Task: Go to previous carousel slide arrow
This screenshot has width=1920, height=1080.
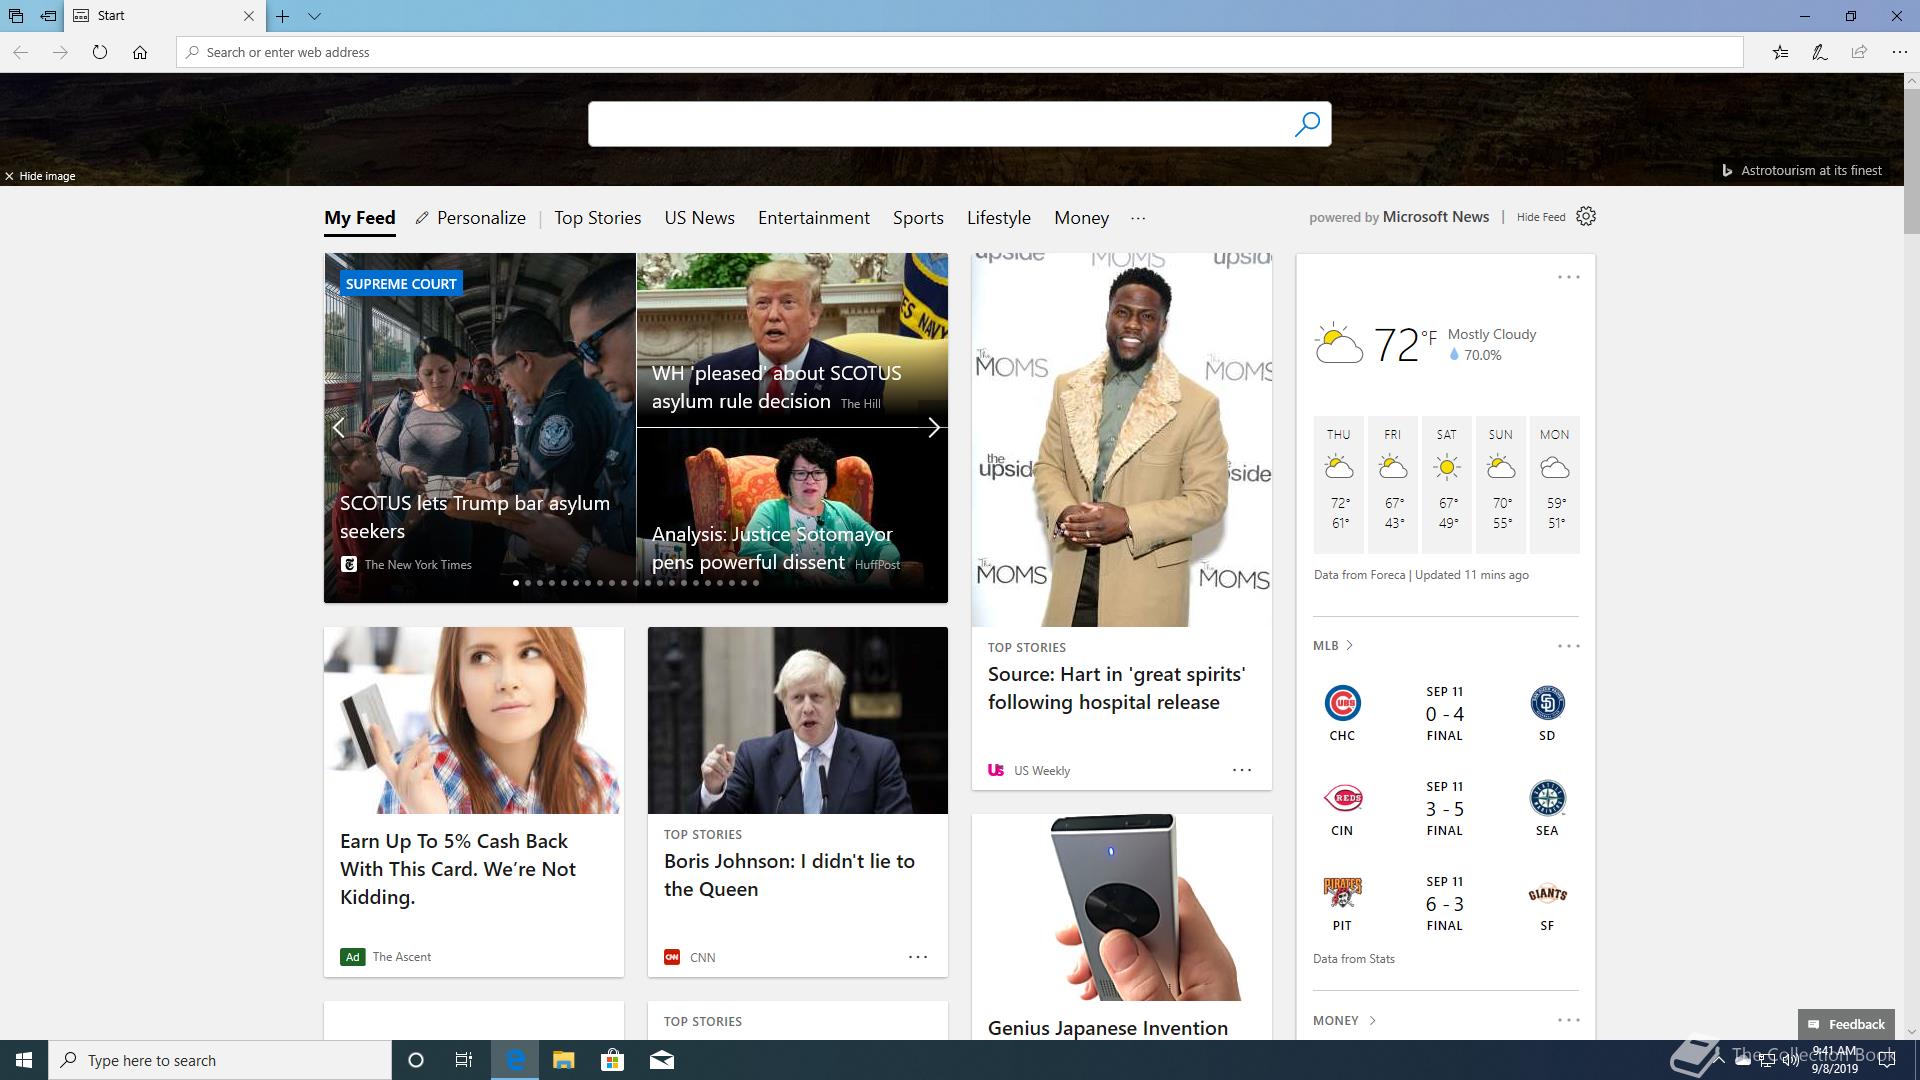Action: (x=339, y=428)
